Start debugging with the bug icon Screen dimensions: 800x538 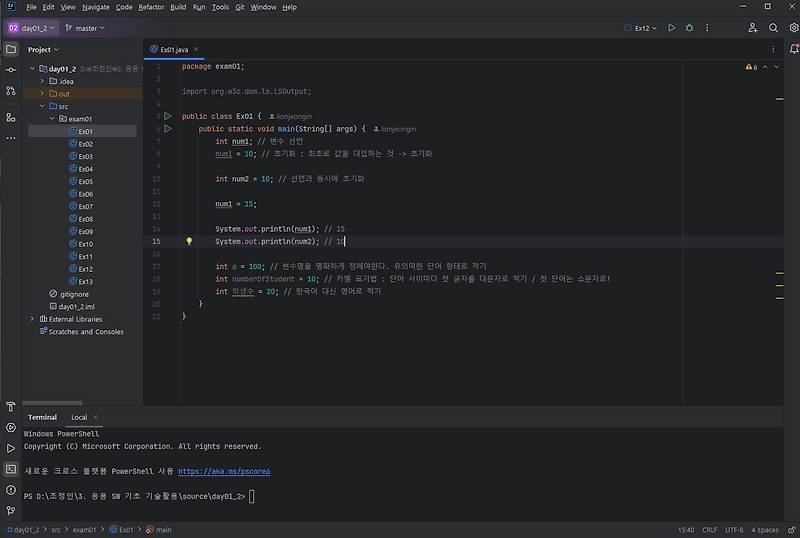(x=689, y=28)
